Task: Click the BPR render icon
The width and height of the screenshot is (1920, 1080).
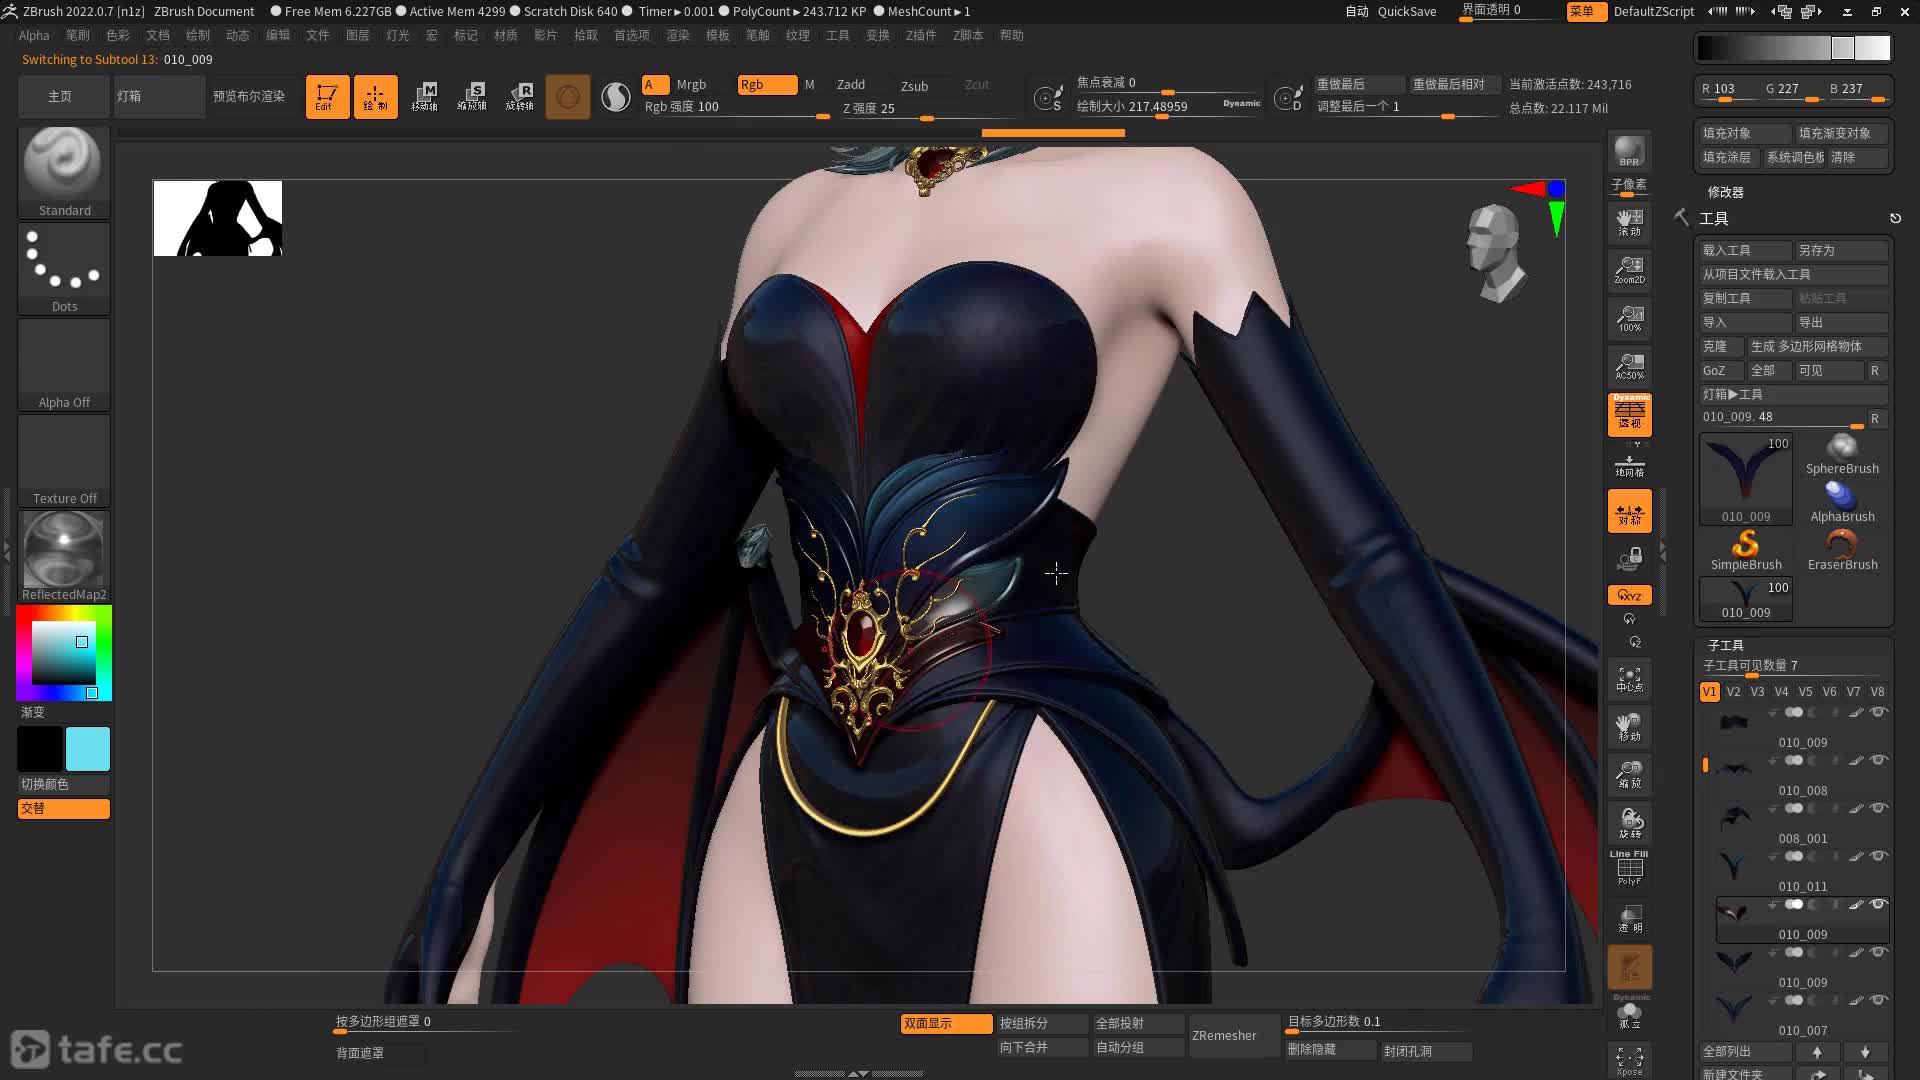Action: [1629, 151]
